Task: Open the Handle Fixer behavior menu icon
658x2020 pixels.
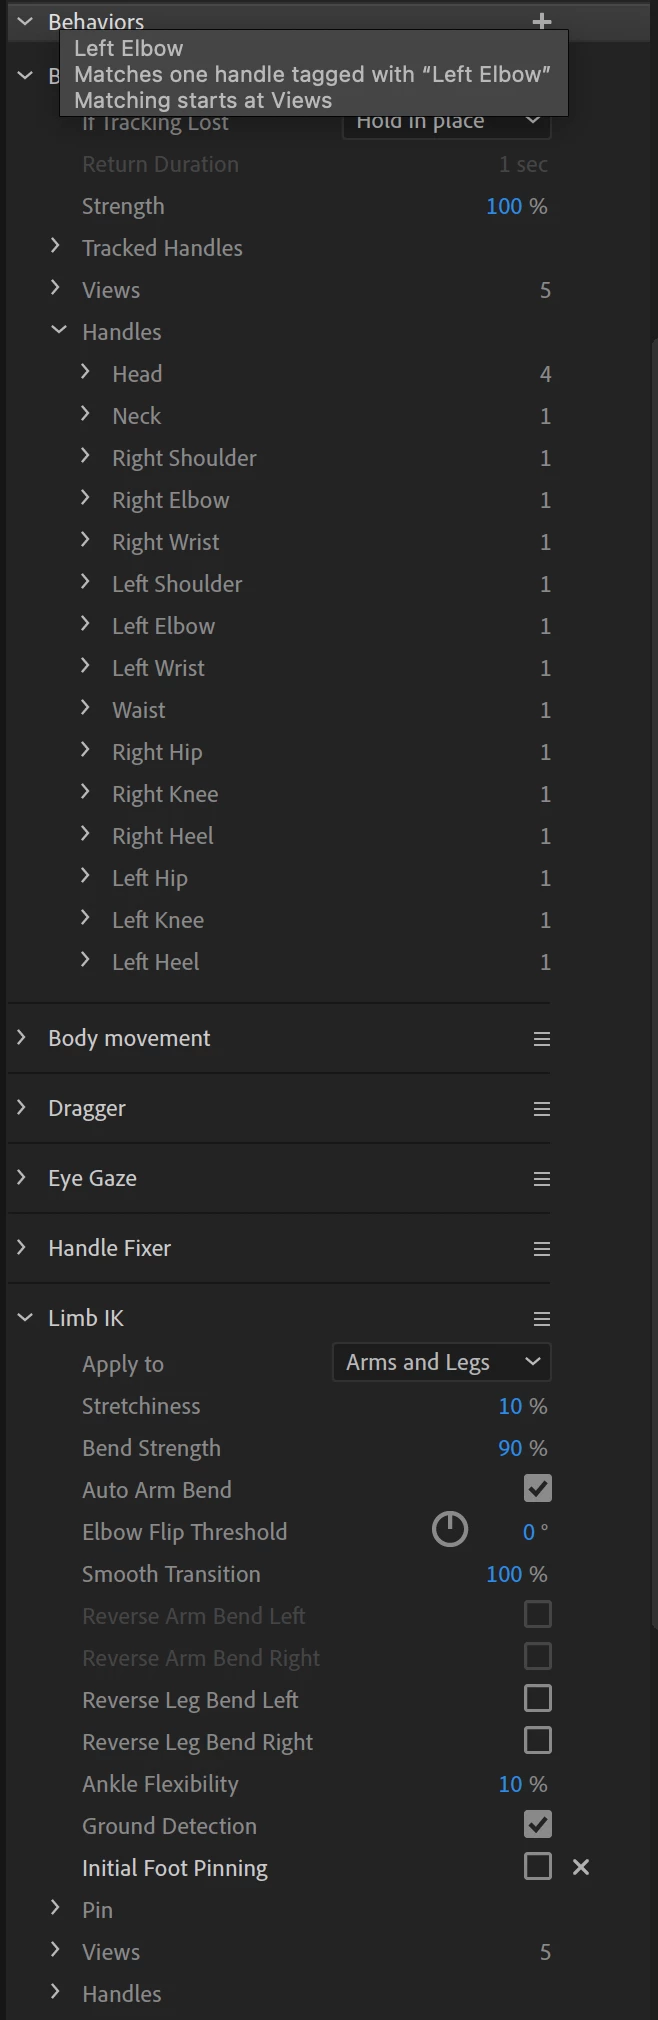Action: click(x=542, y=1249)
